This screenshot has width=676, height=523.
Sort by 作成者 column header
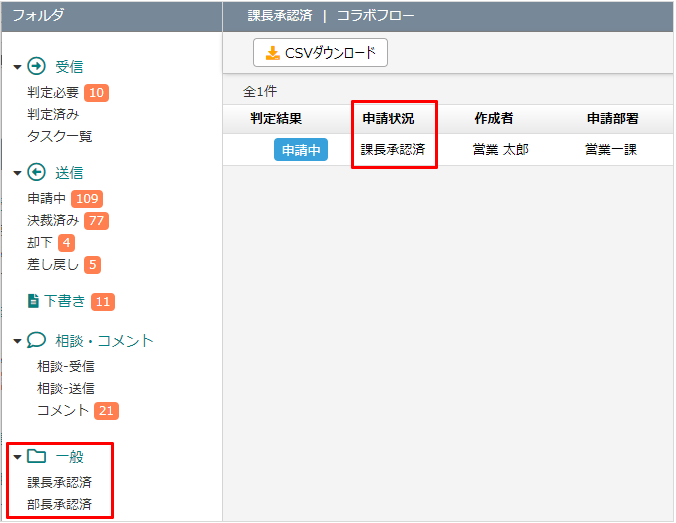(494, 118)
